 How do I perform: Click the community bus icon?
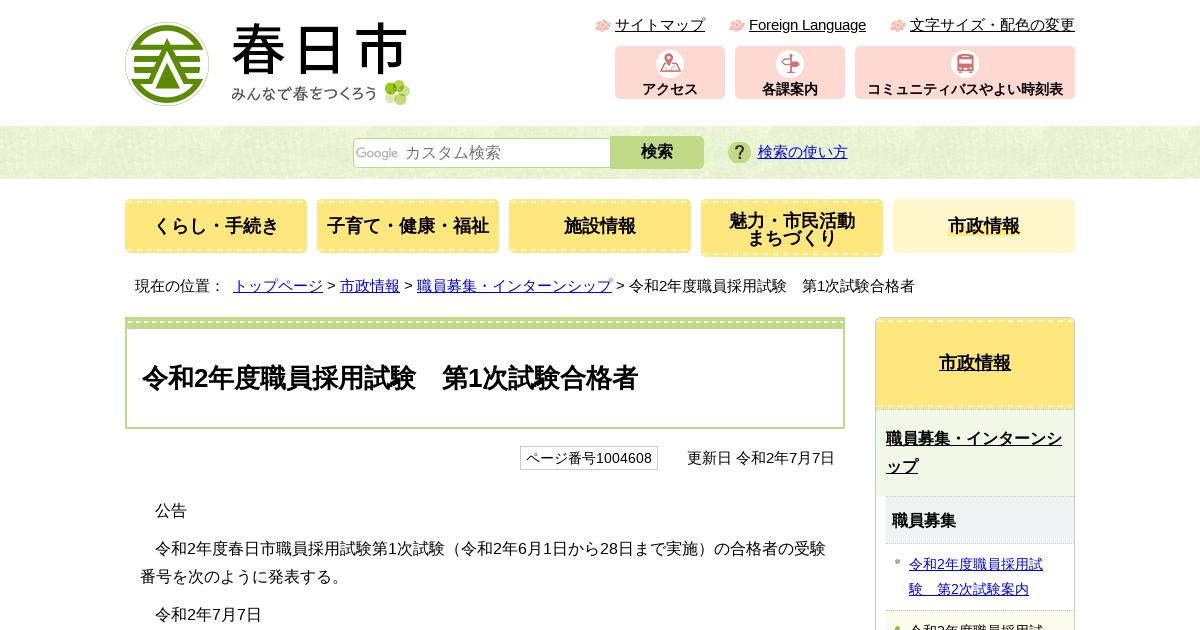pos(965,64)
